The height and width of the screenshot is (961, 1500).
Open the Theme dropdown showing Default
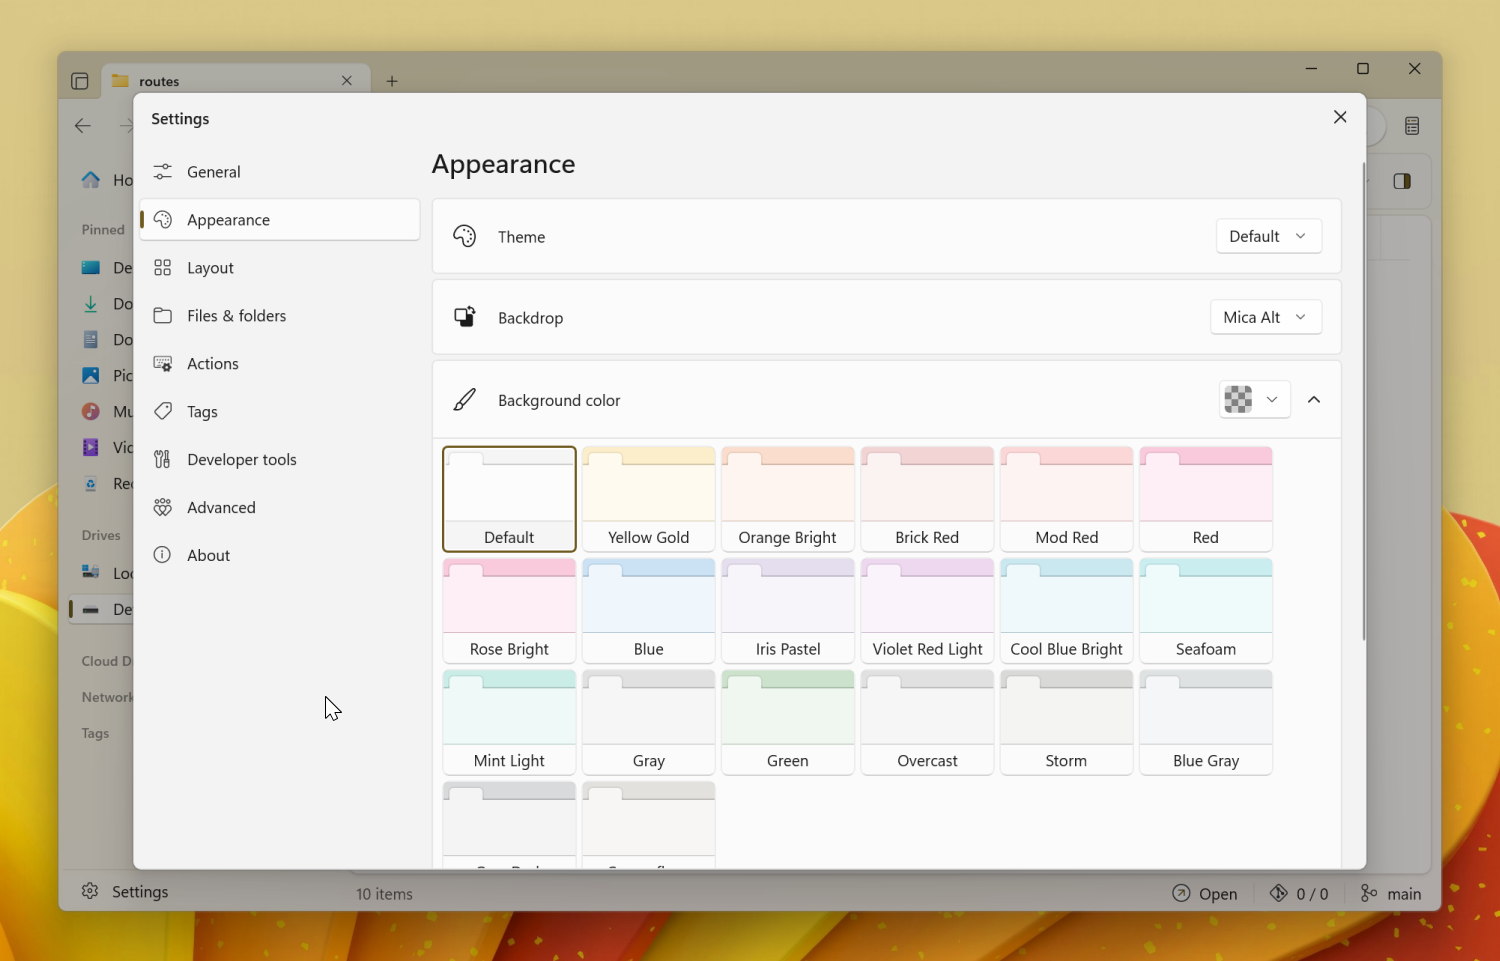click(x=1268, y=236)
